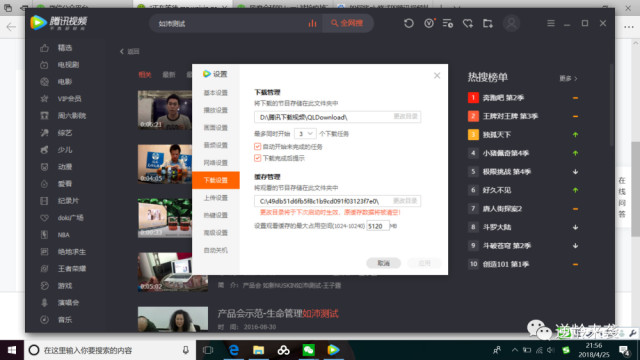Select the 最新 results tab
This screenshot has height=360, width=640.
click(x=169, y=75)
